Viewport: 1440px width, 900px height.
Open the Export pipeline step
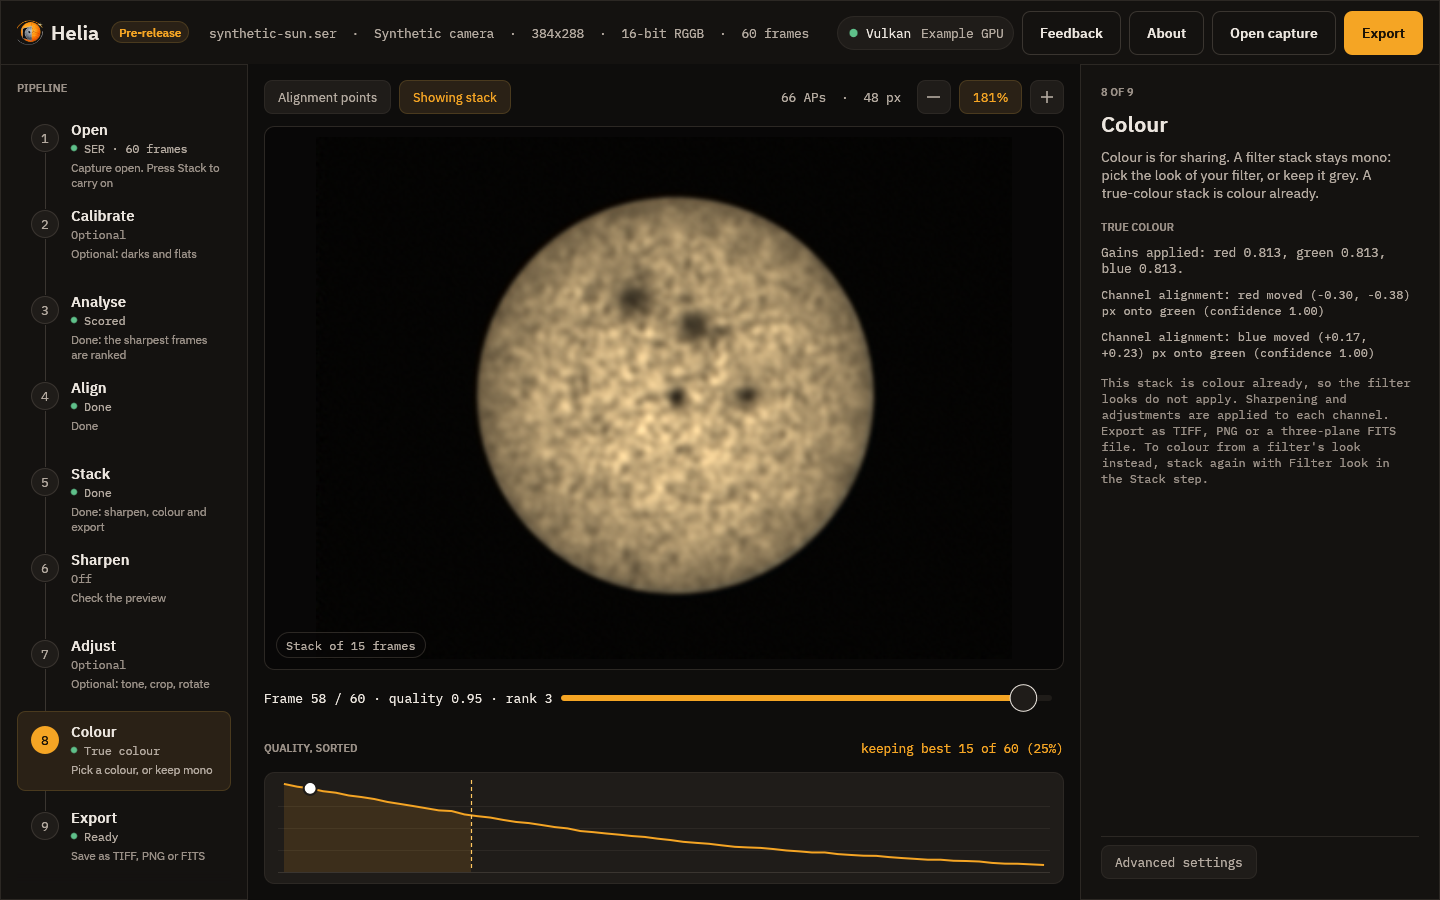pyautogui.click(x=124, y=836)
